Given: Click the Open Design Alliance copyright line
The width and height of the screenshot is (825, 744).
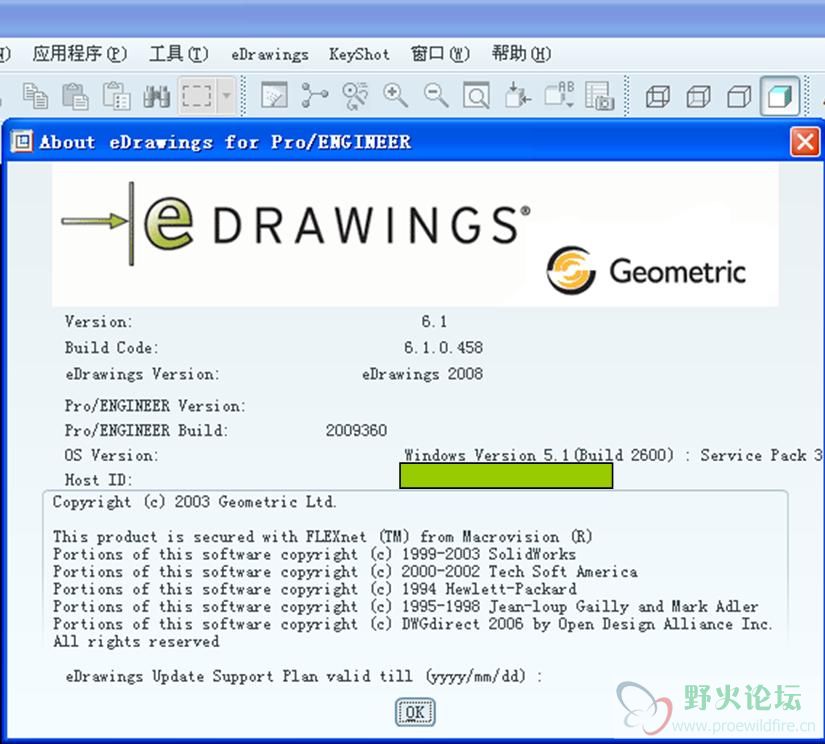Looking at the screenshot, I should [x=412, y=624].
